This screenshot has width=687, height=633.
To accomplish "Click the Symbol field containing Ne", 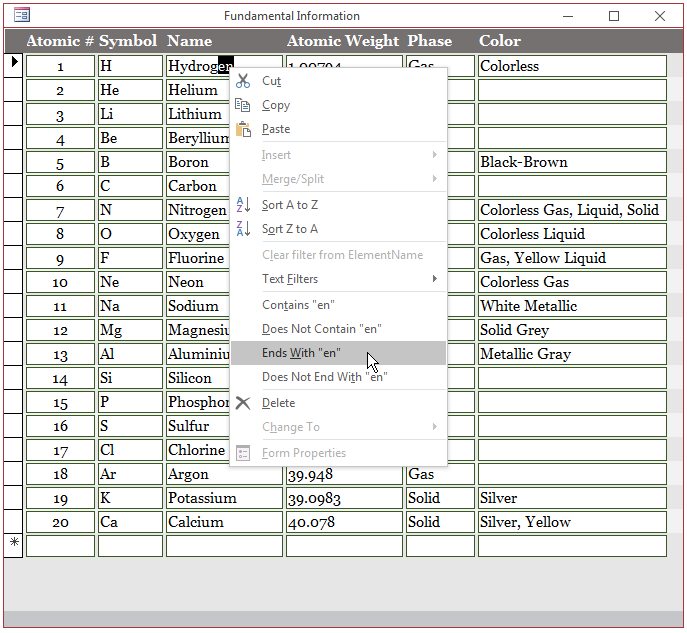I will [x=130, y=282].
